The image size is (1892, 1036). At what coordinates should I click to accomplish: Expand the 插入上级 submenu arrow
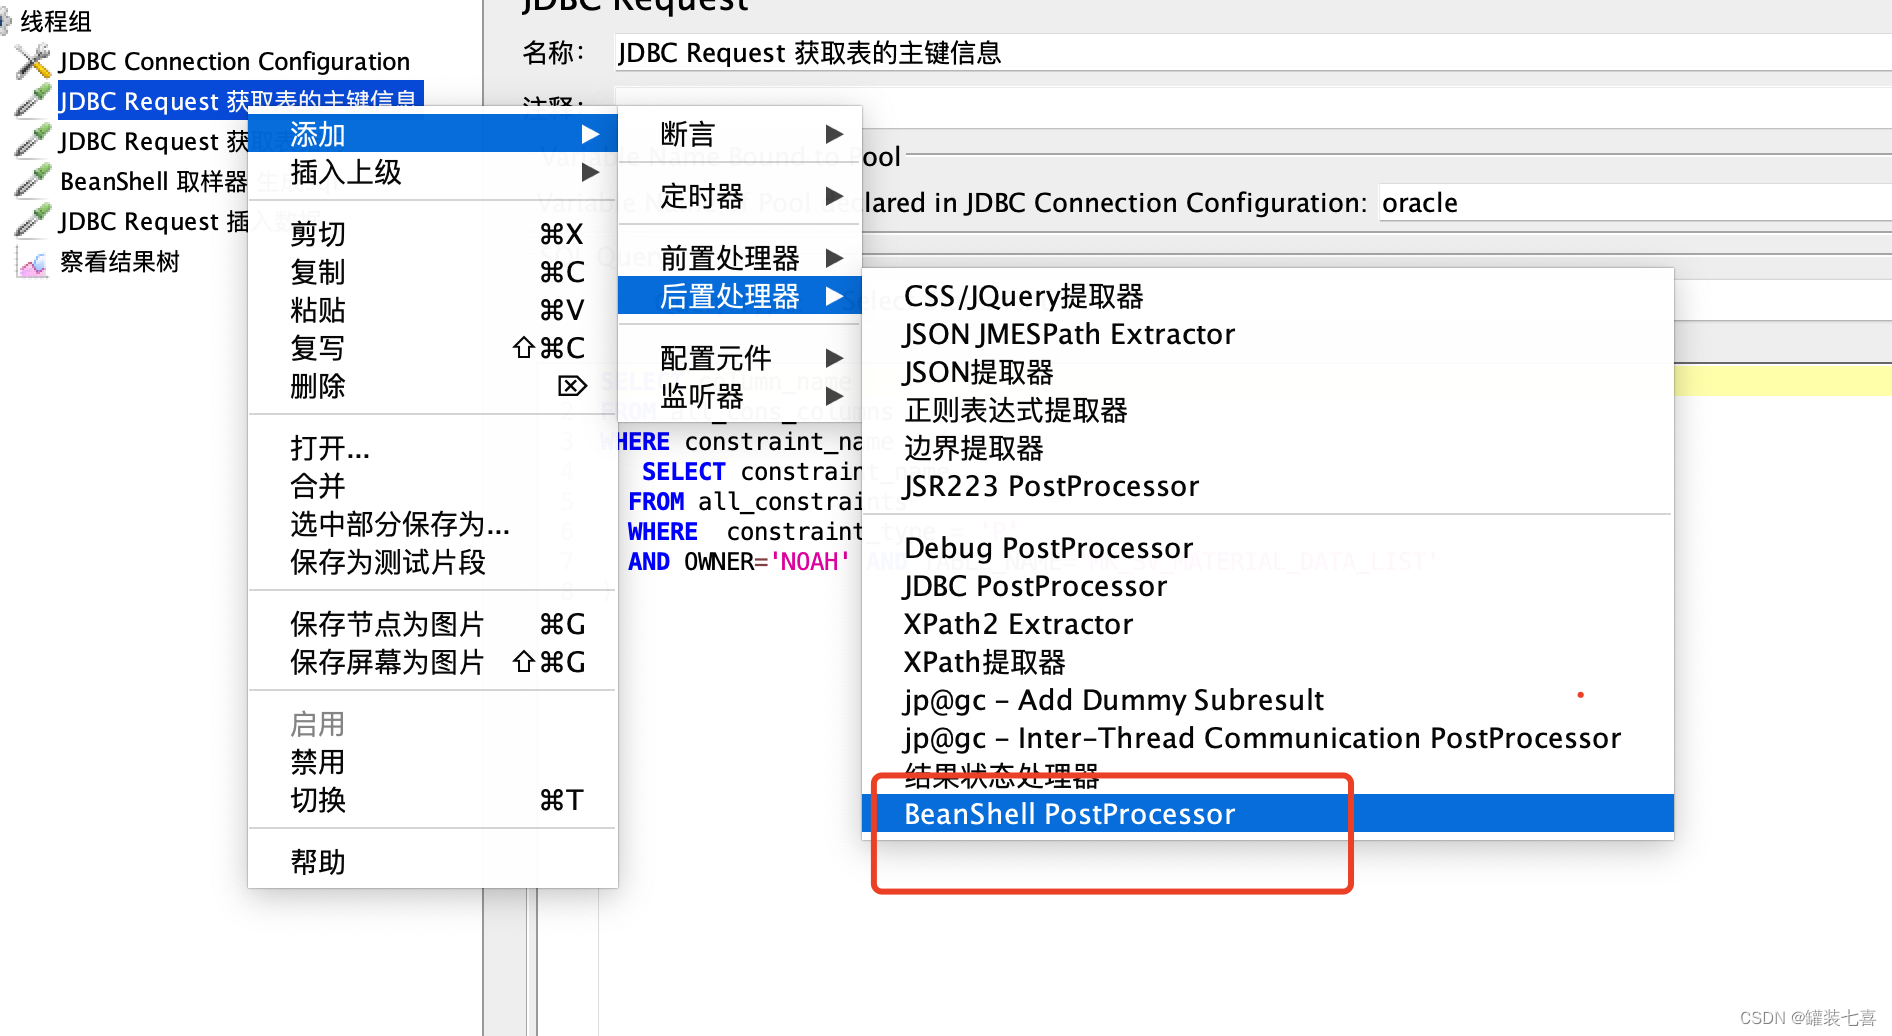click(590, 172)
